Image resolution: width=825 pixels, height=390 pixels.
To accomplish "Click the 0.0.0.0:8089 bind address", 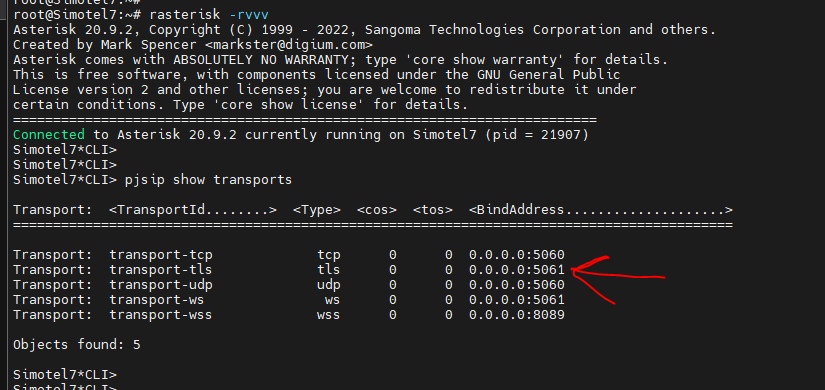I will 517,315.
